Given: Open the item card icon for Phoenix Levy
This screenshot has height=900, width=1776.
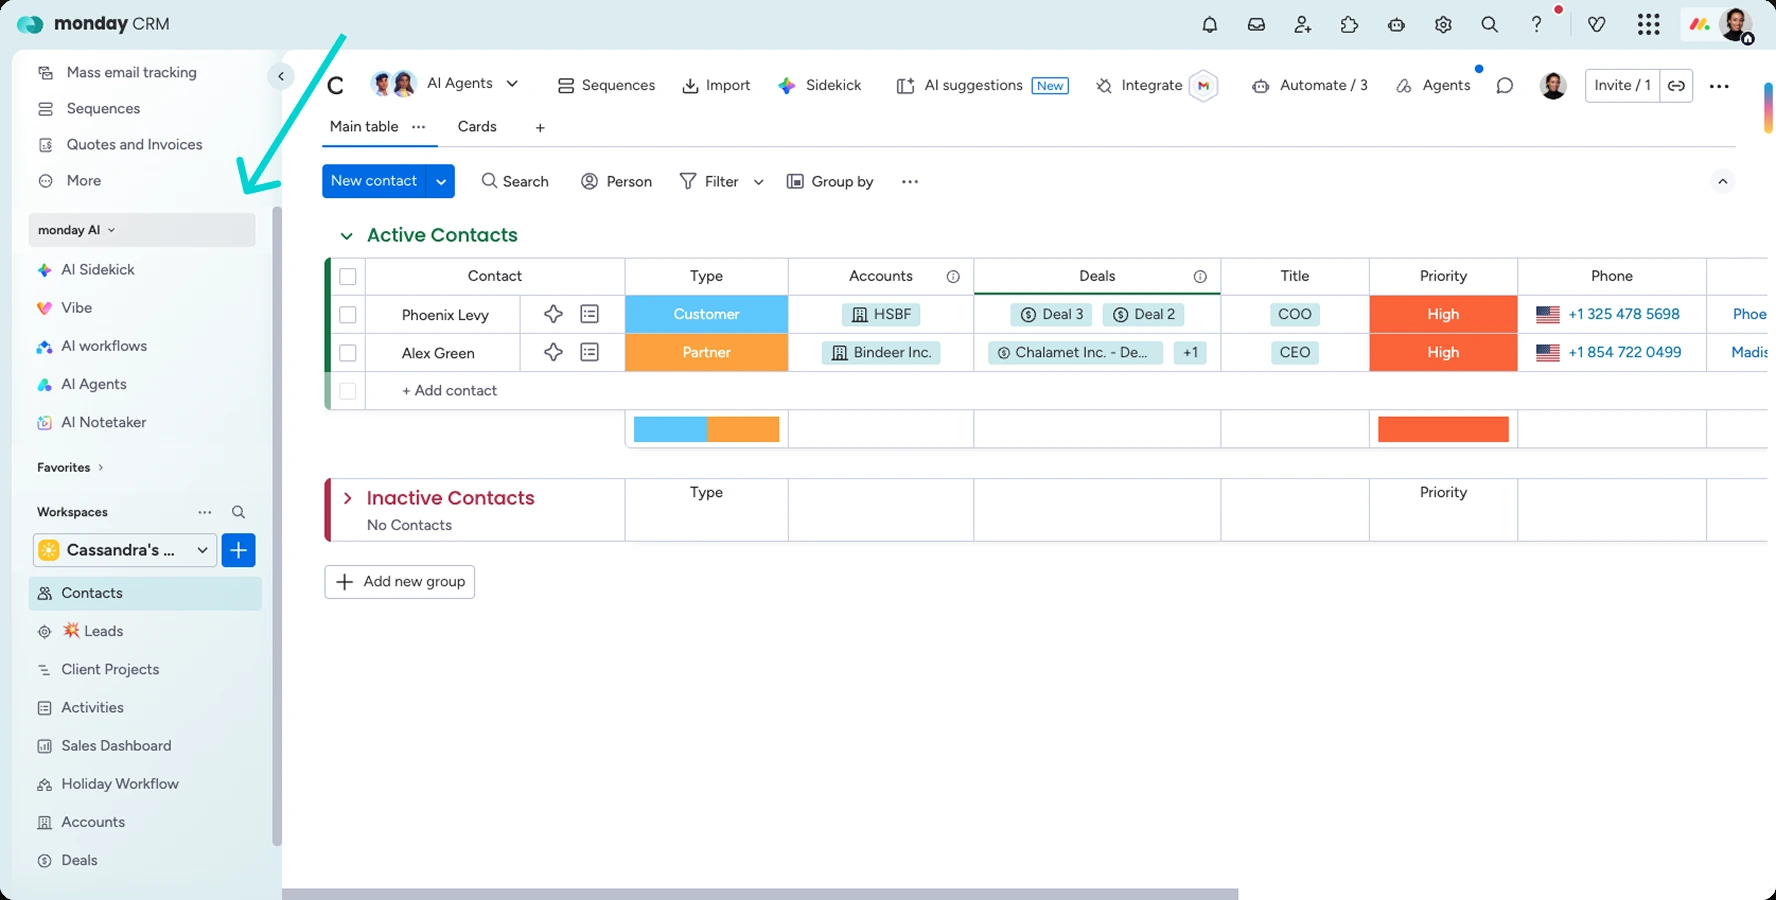Looking at the screenshot, I should point(590,314).
